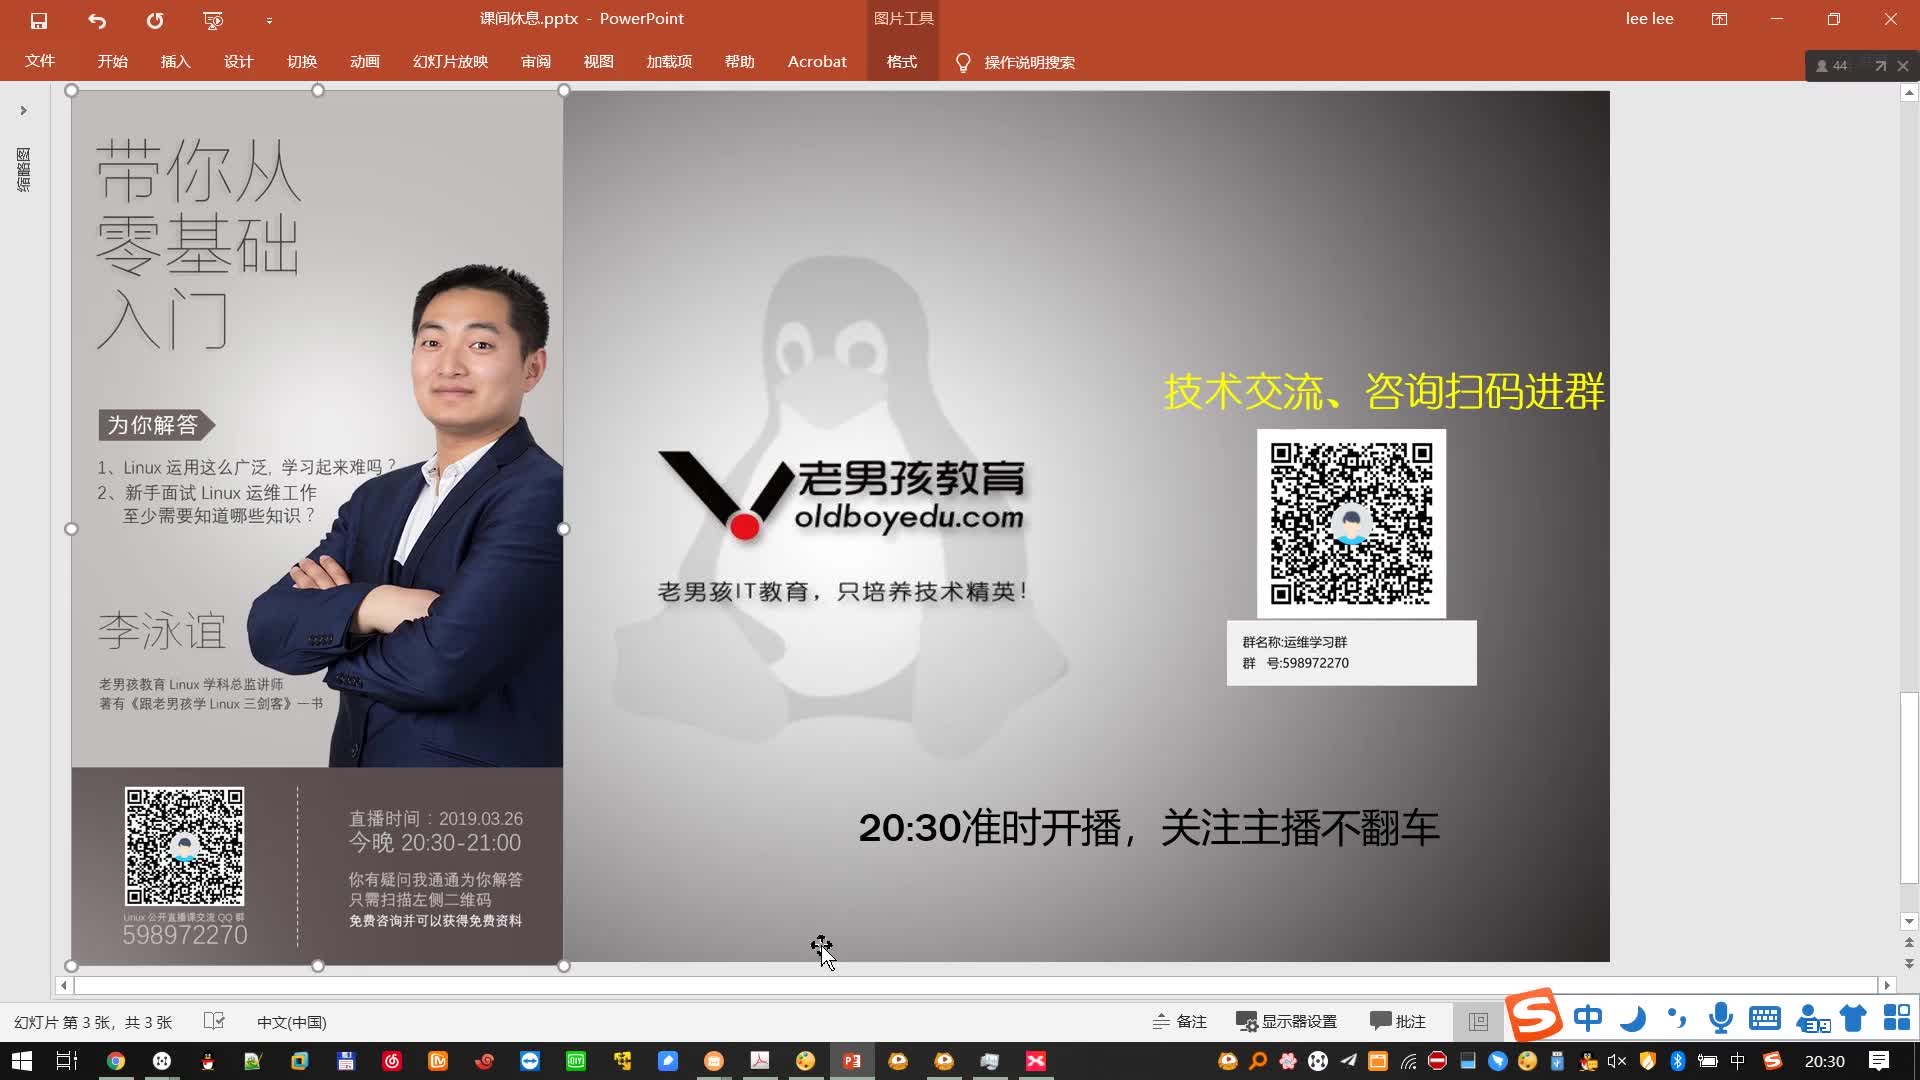Open the 加载项 ribbon tab
Screen dimensions: 1920x1080
click(x=670, y=62)
